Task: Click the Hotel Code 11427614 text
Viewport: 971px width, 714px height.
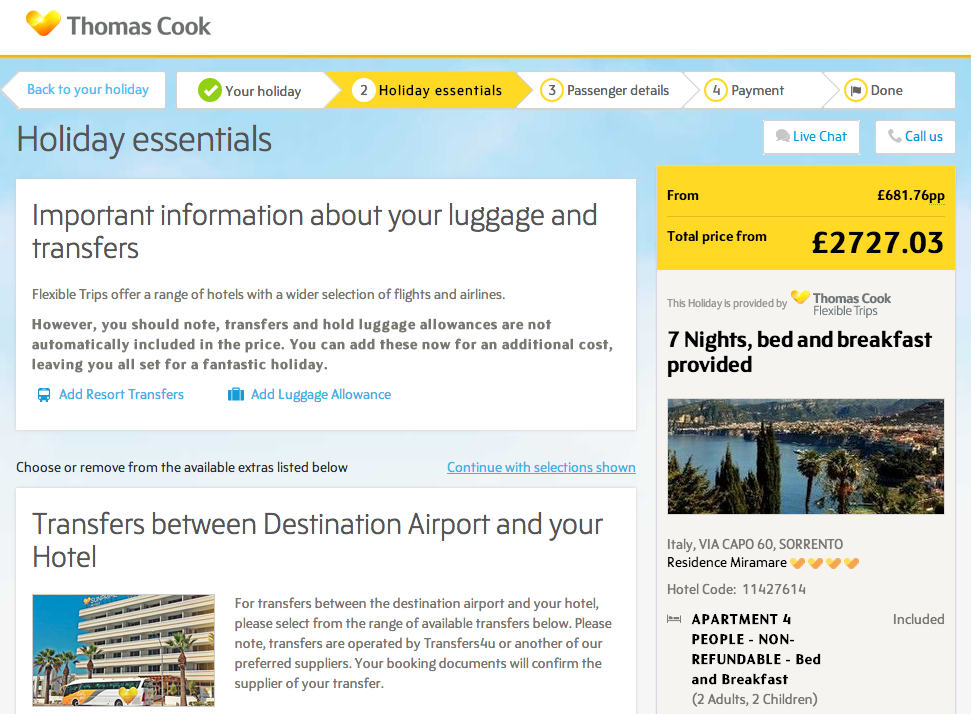Action: point(736,590)
